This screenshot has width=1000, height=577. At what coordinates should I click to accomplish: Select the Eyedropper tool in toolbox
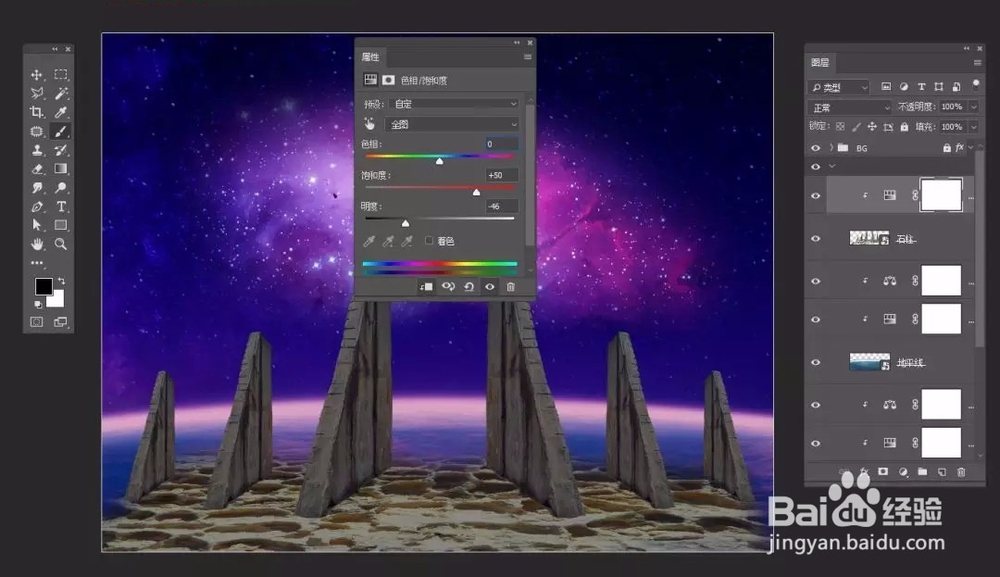click(61, 112)
